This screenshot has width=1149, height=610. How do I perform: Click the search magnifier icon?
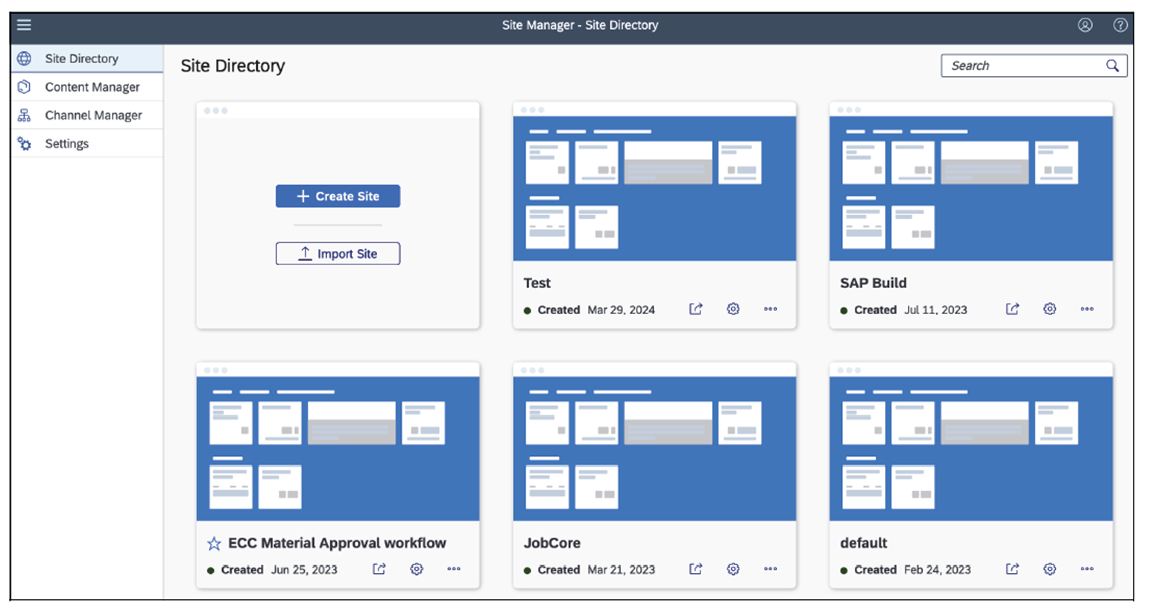(1112, 65)
